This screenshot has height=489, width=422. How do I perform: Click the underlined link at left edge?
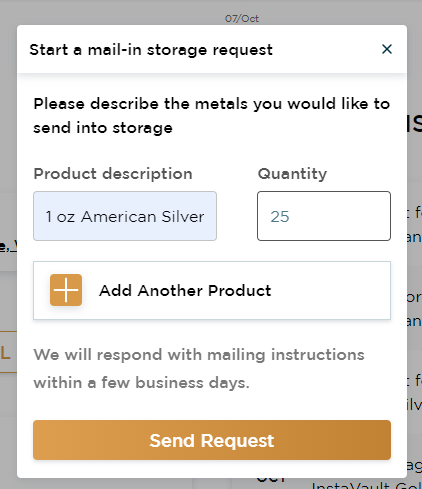(x=8, y=246)
